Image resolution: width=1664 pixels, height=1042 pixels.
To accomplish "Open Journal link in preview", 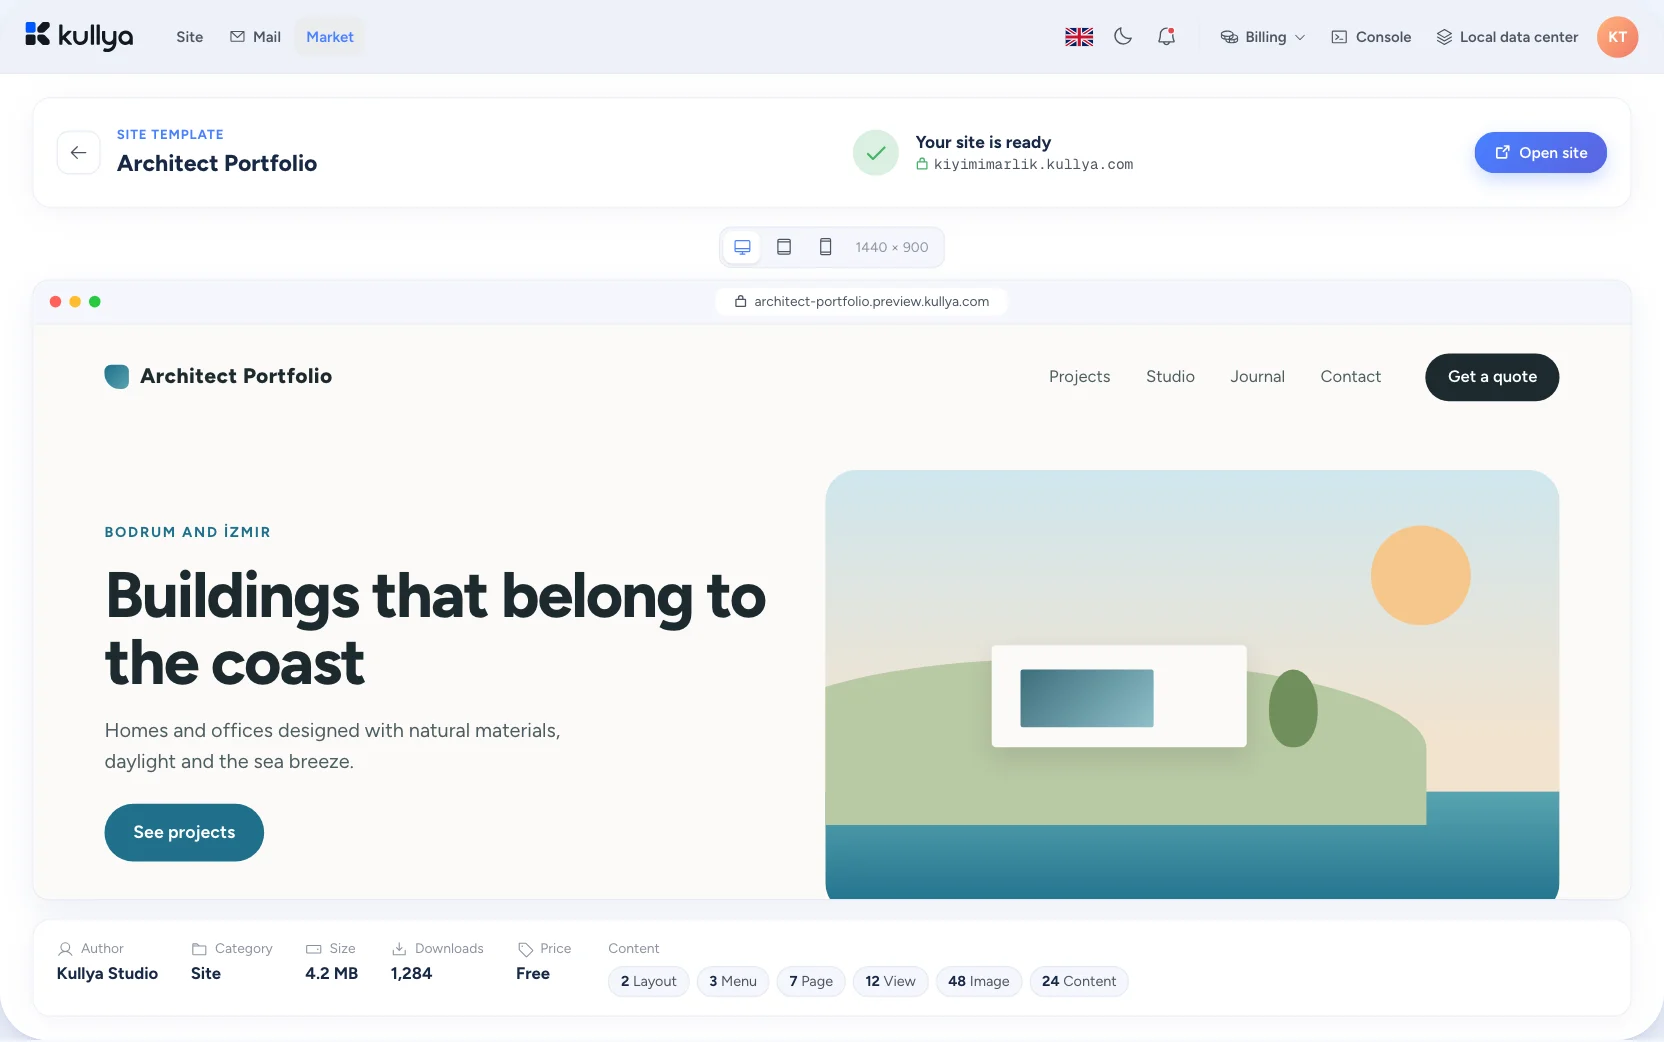I will [x=1257, y=377].
